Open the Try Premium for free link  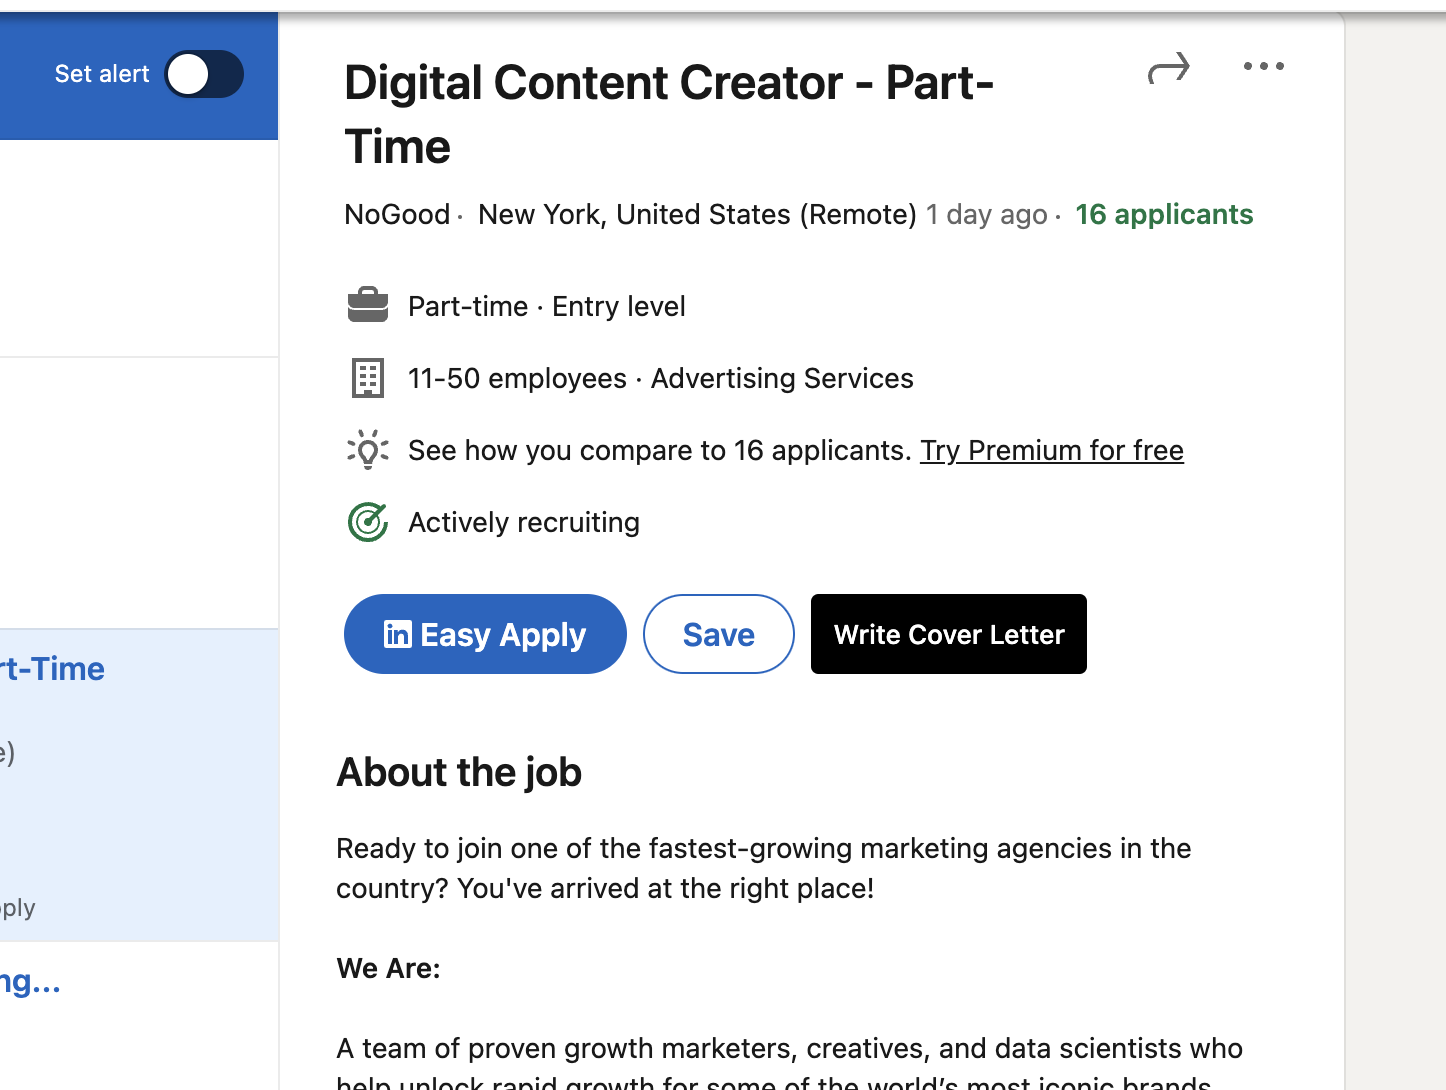point(1051,450)
